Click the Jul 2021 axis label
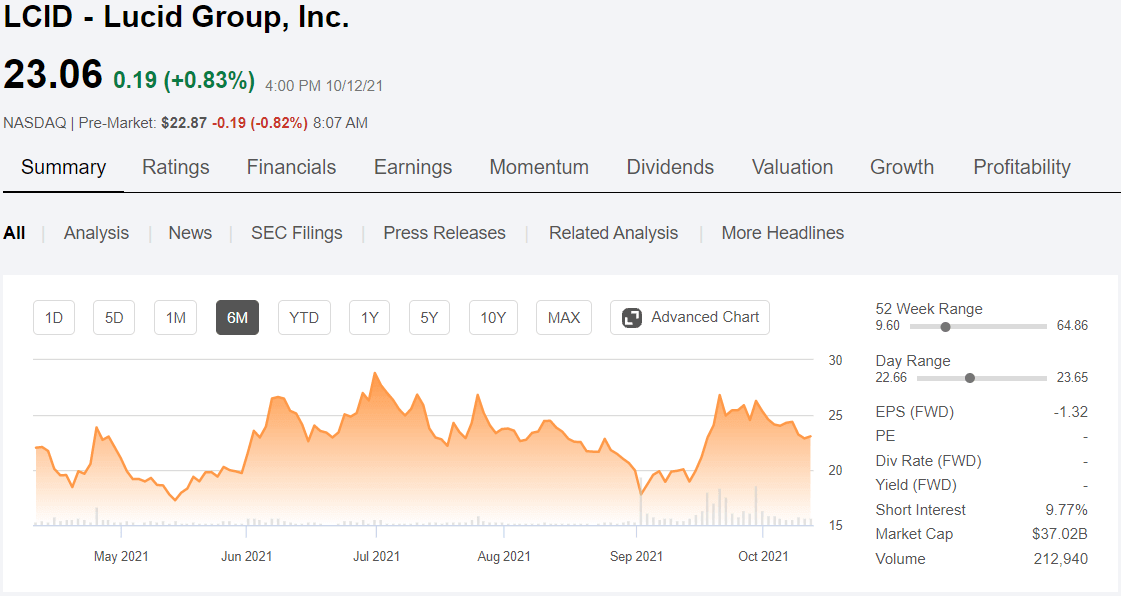1121x596 pixels. 376,556
